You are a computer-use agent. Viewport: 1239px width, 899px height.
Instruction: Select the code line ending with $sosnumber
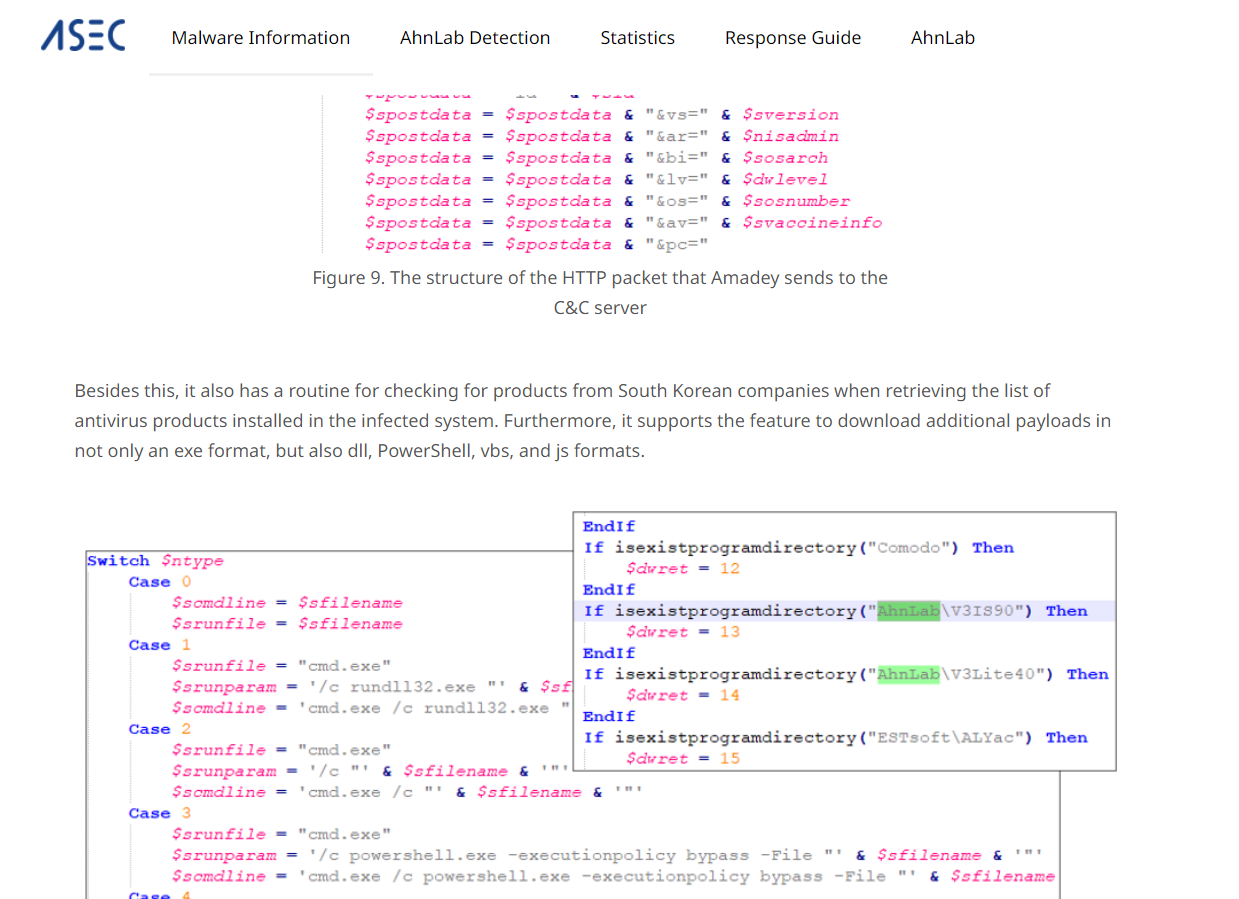click(x=607, y=201)
